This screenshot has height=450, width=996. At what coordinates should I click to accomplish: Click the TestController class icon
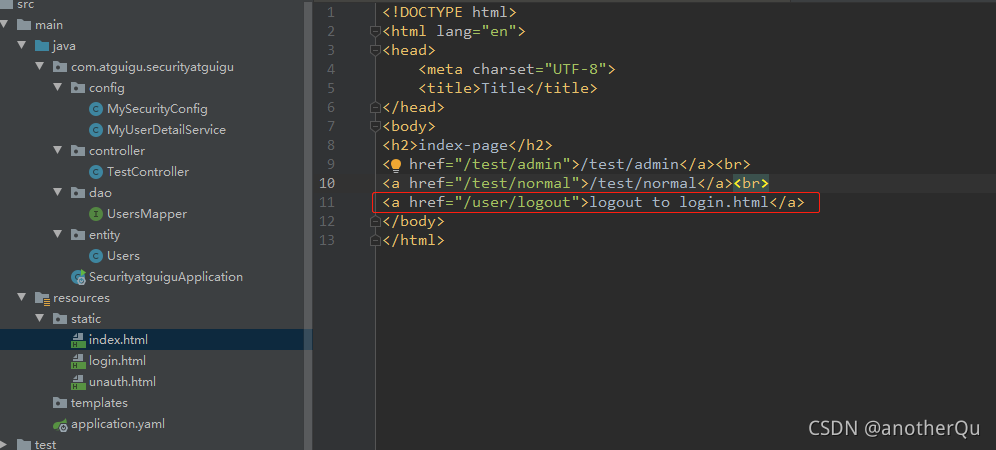click(96, 172)
